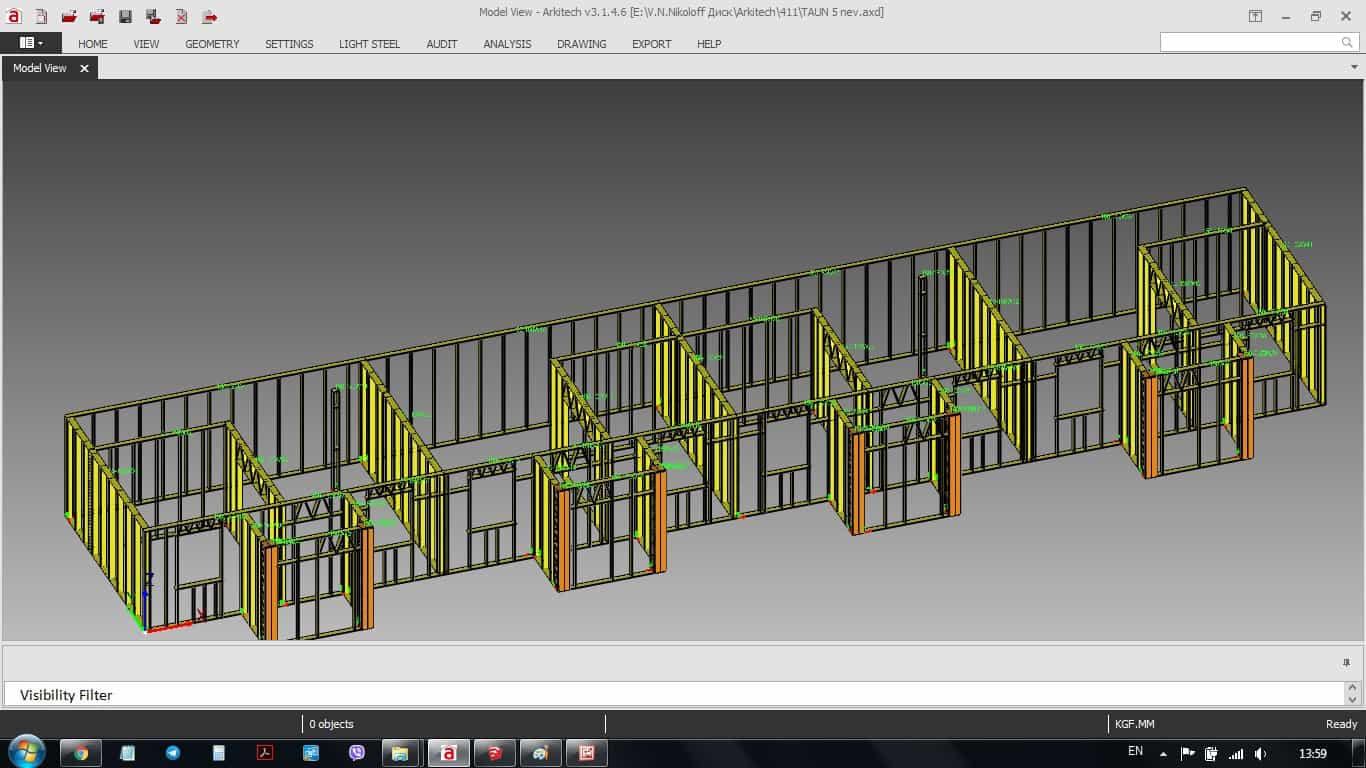The width and height of the screenshot is (1366, 768).
Task: Open the LIGHT STEEL ribbon tab
Action: [369, 44]
